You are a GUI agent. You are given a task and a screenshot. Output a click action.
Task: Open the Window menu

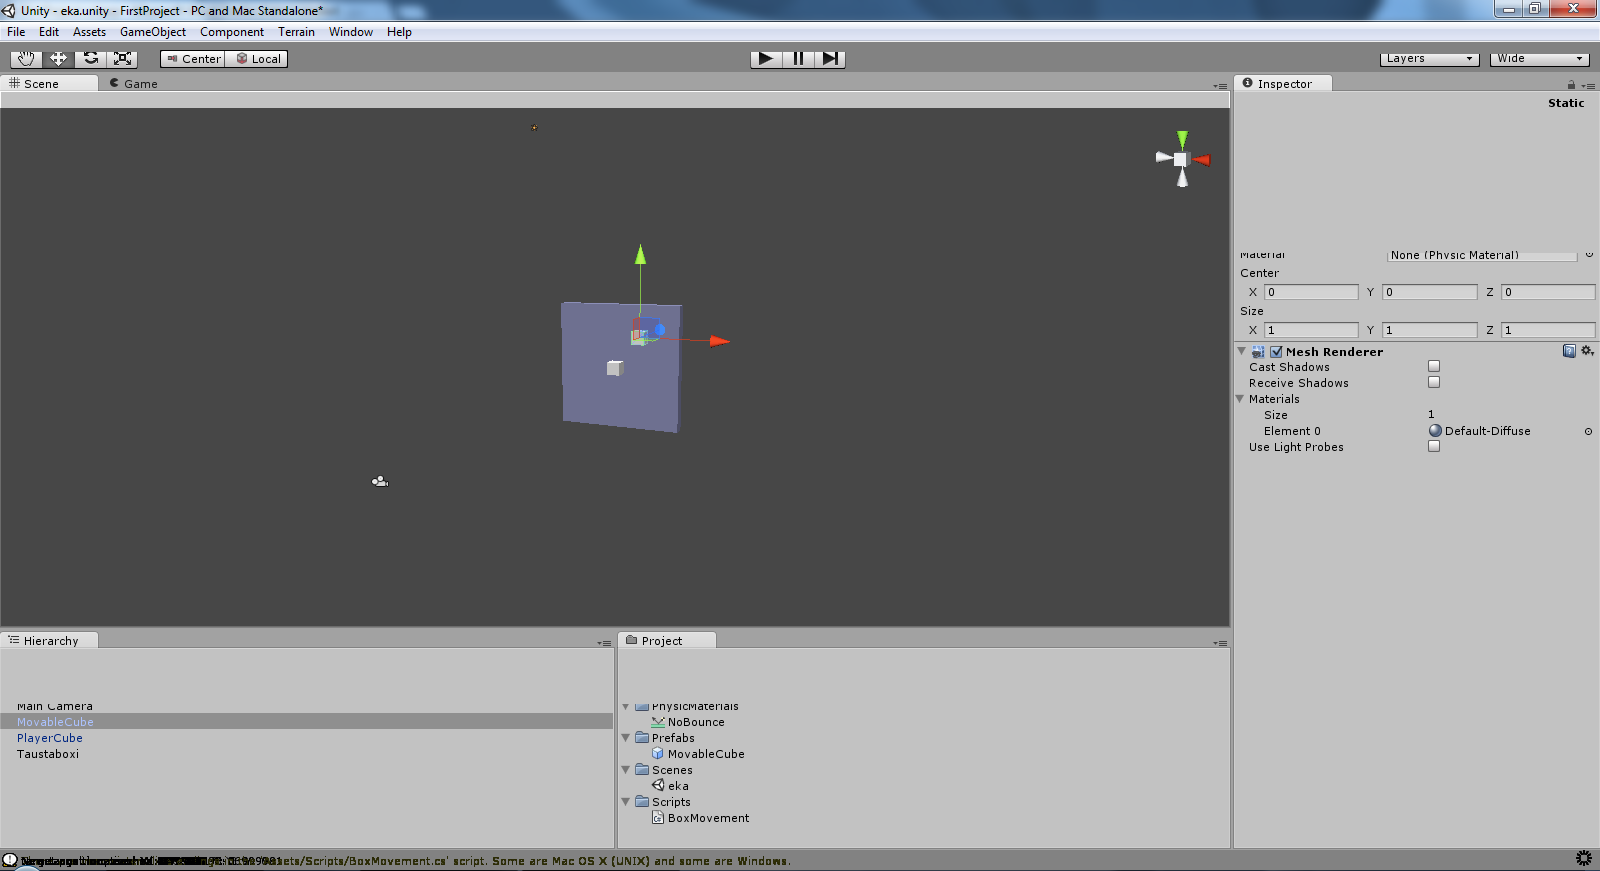(x=351, y=32)
